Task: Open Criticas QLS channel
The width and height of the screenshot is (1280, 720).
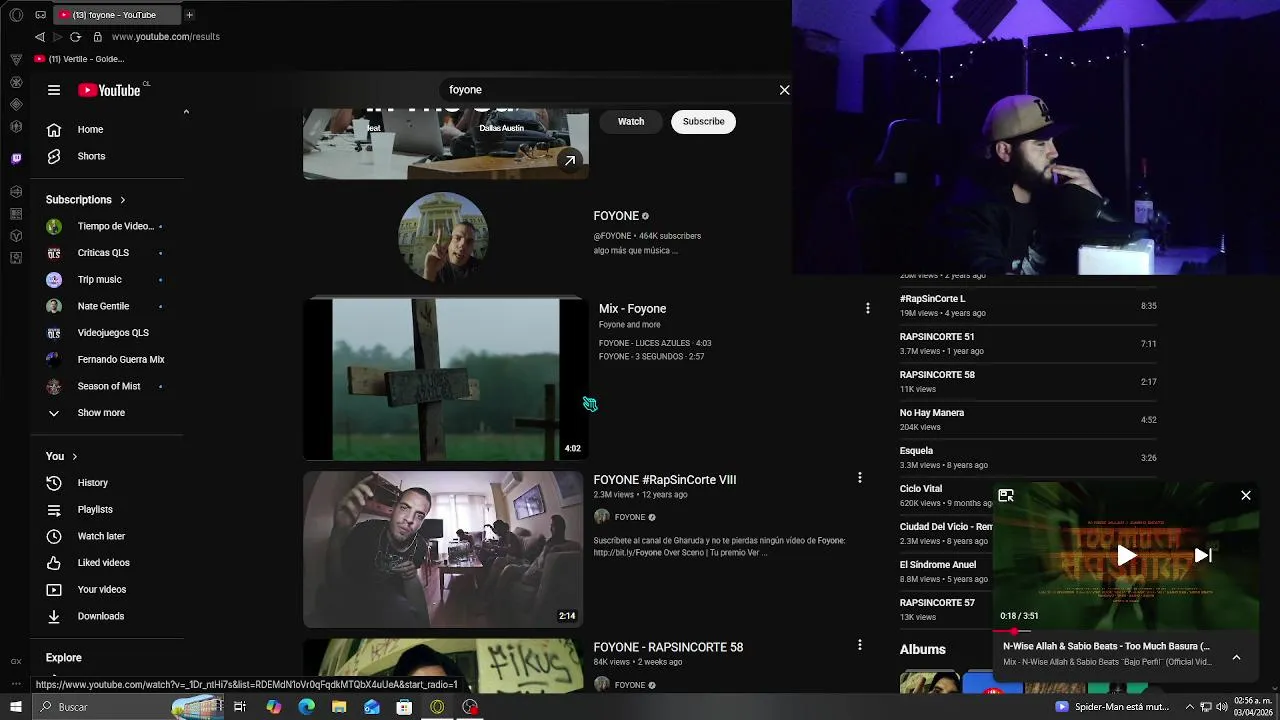Action: point(108,253)
